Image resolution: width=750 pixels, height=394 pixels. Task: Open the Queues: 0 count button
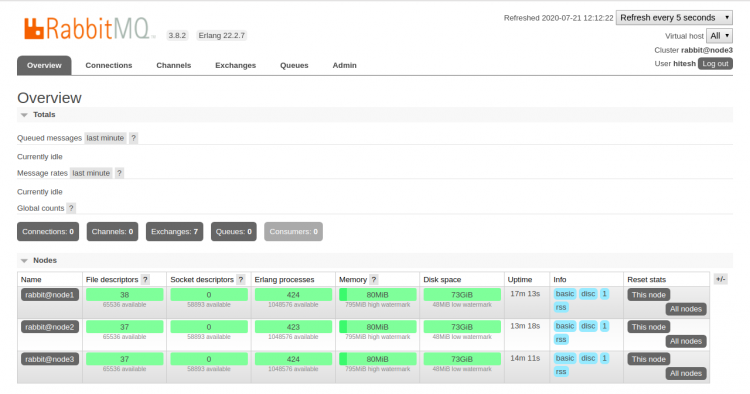[233, 231]
